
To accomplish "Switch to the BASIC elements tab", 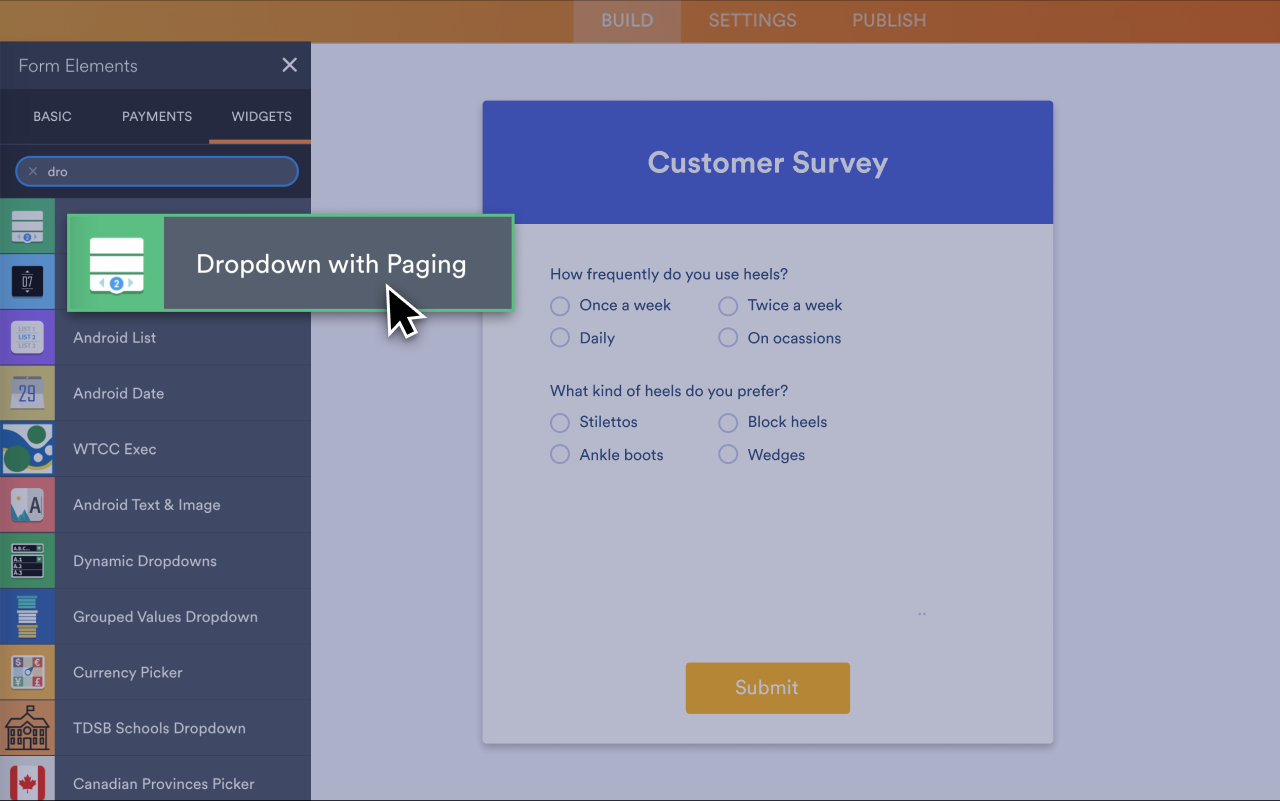I will coord(52,116).
